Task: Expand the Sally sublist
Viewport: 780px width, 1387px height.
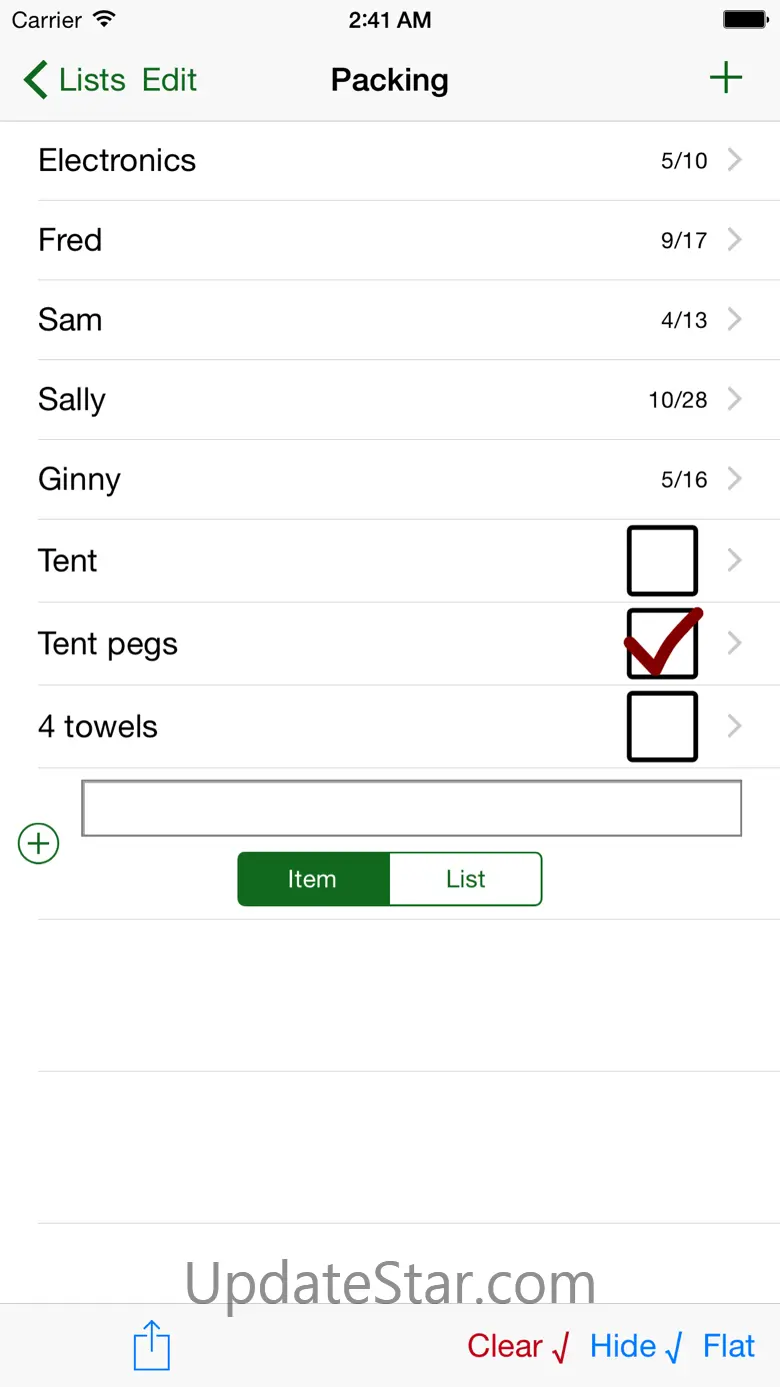Action: coord(390,400)
